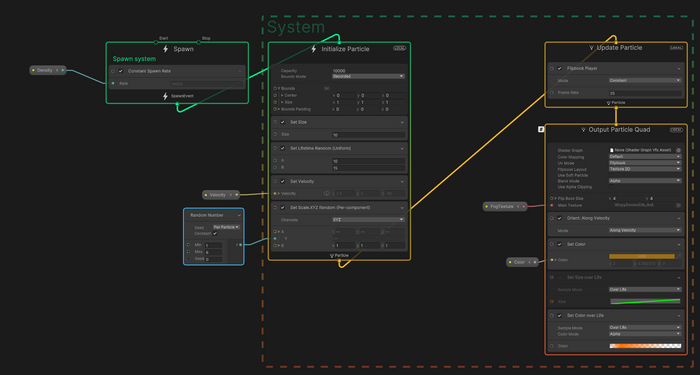Collapse the Set Size block chevron
This screenshot has height=375, width=700.
click(x=402, y=122)
